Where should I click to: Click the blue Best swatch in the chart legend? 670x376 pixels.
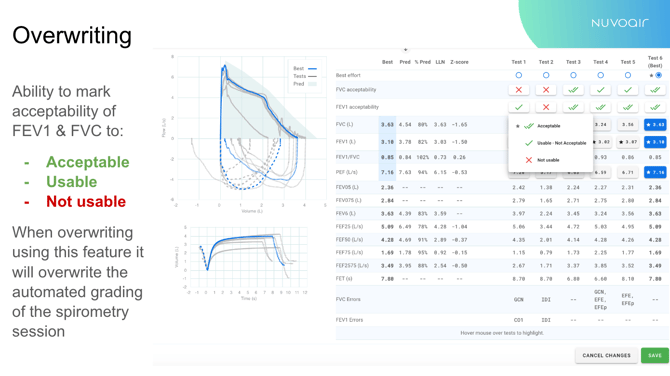[x=312, y=68]
